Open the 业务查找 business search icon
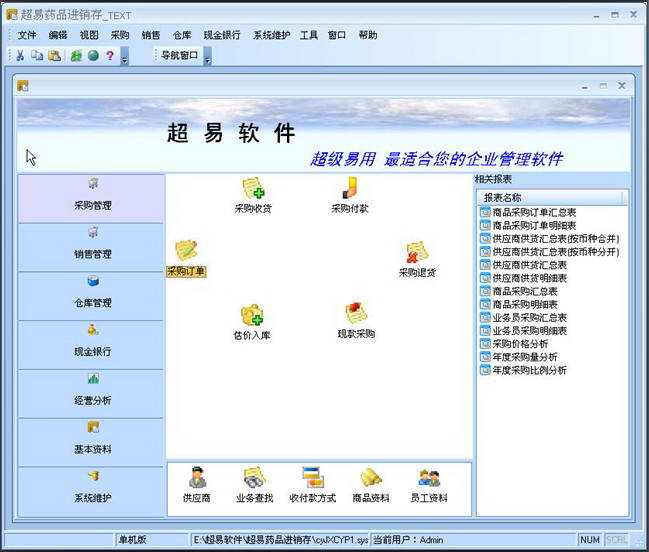This screenshot has height=552, width=649. point(255,485)
